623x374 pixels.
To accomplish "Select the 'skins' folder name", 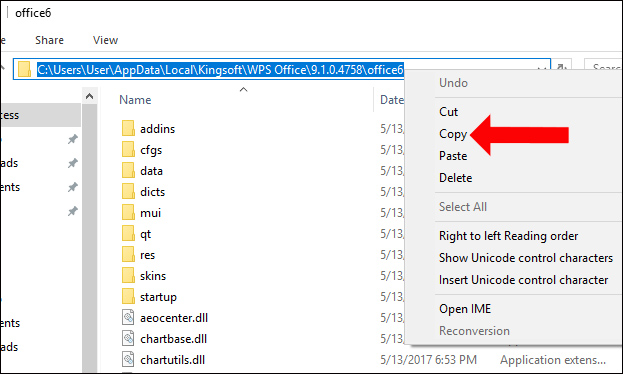I will point(153,276).
